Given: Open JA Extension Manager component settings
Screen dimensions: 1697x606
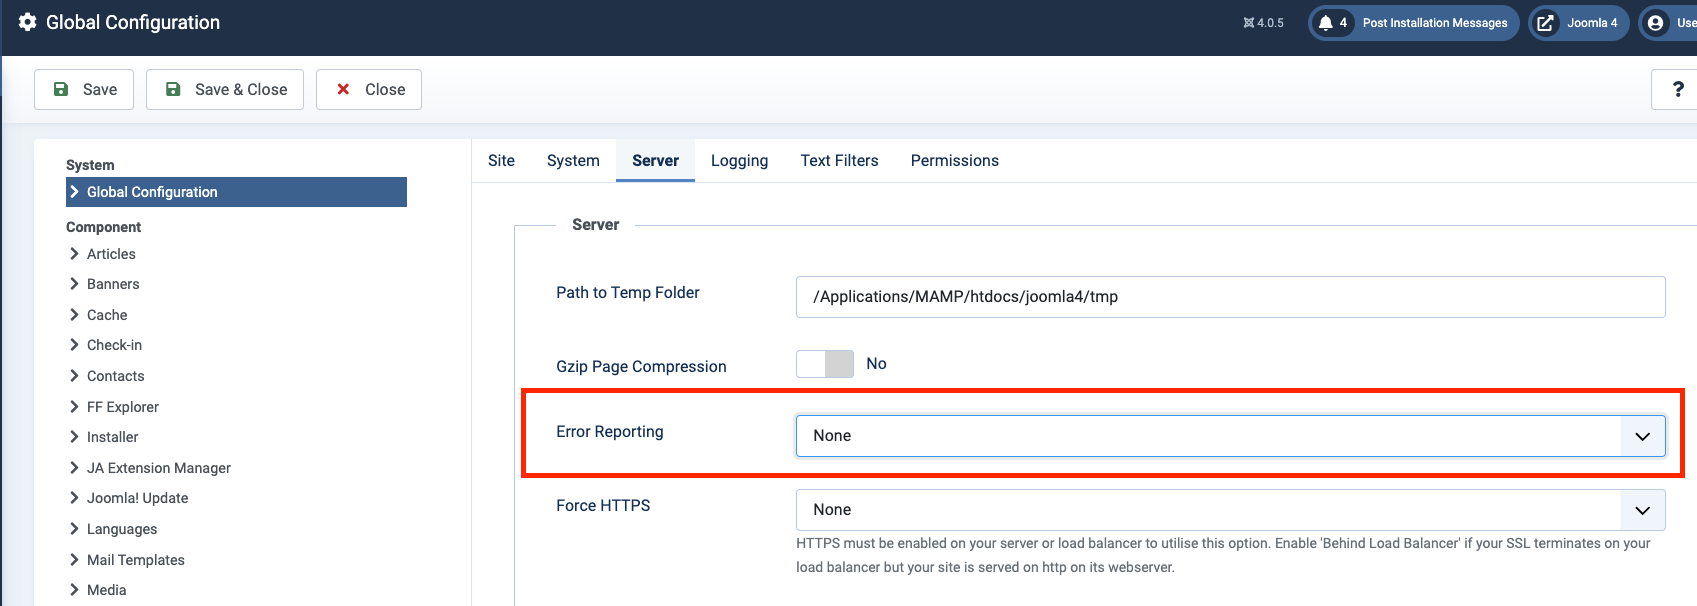Looking at the screenshot, I should [x=158, y=468].
